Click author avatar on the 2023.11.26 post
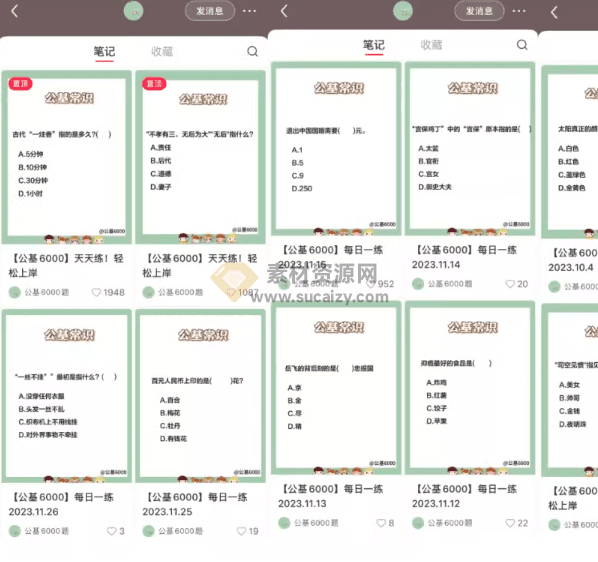This screenshot has width=598, height=562. (x=14, y=531)
